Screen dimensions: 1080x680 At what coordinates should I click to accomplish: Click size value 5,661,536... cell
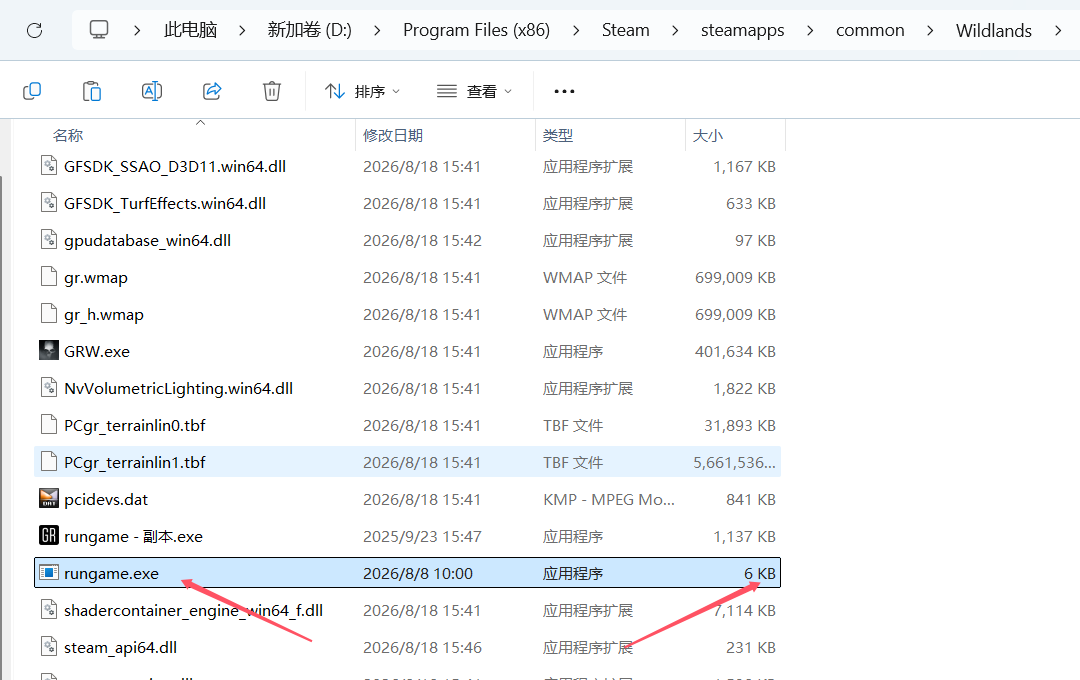point(734,462)
